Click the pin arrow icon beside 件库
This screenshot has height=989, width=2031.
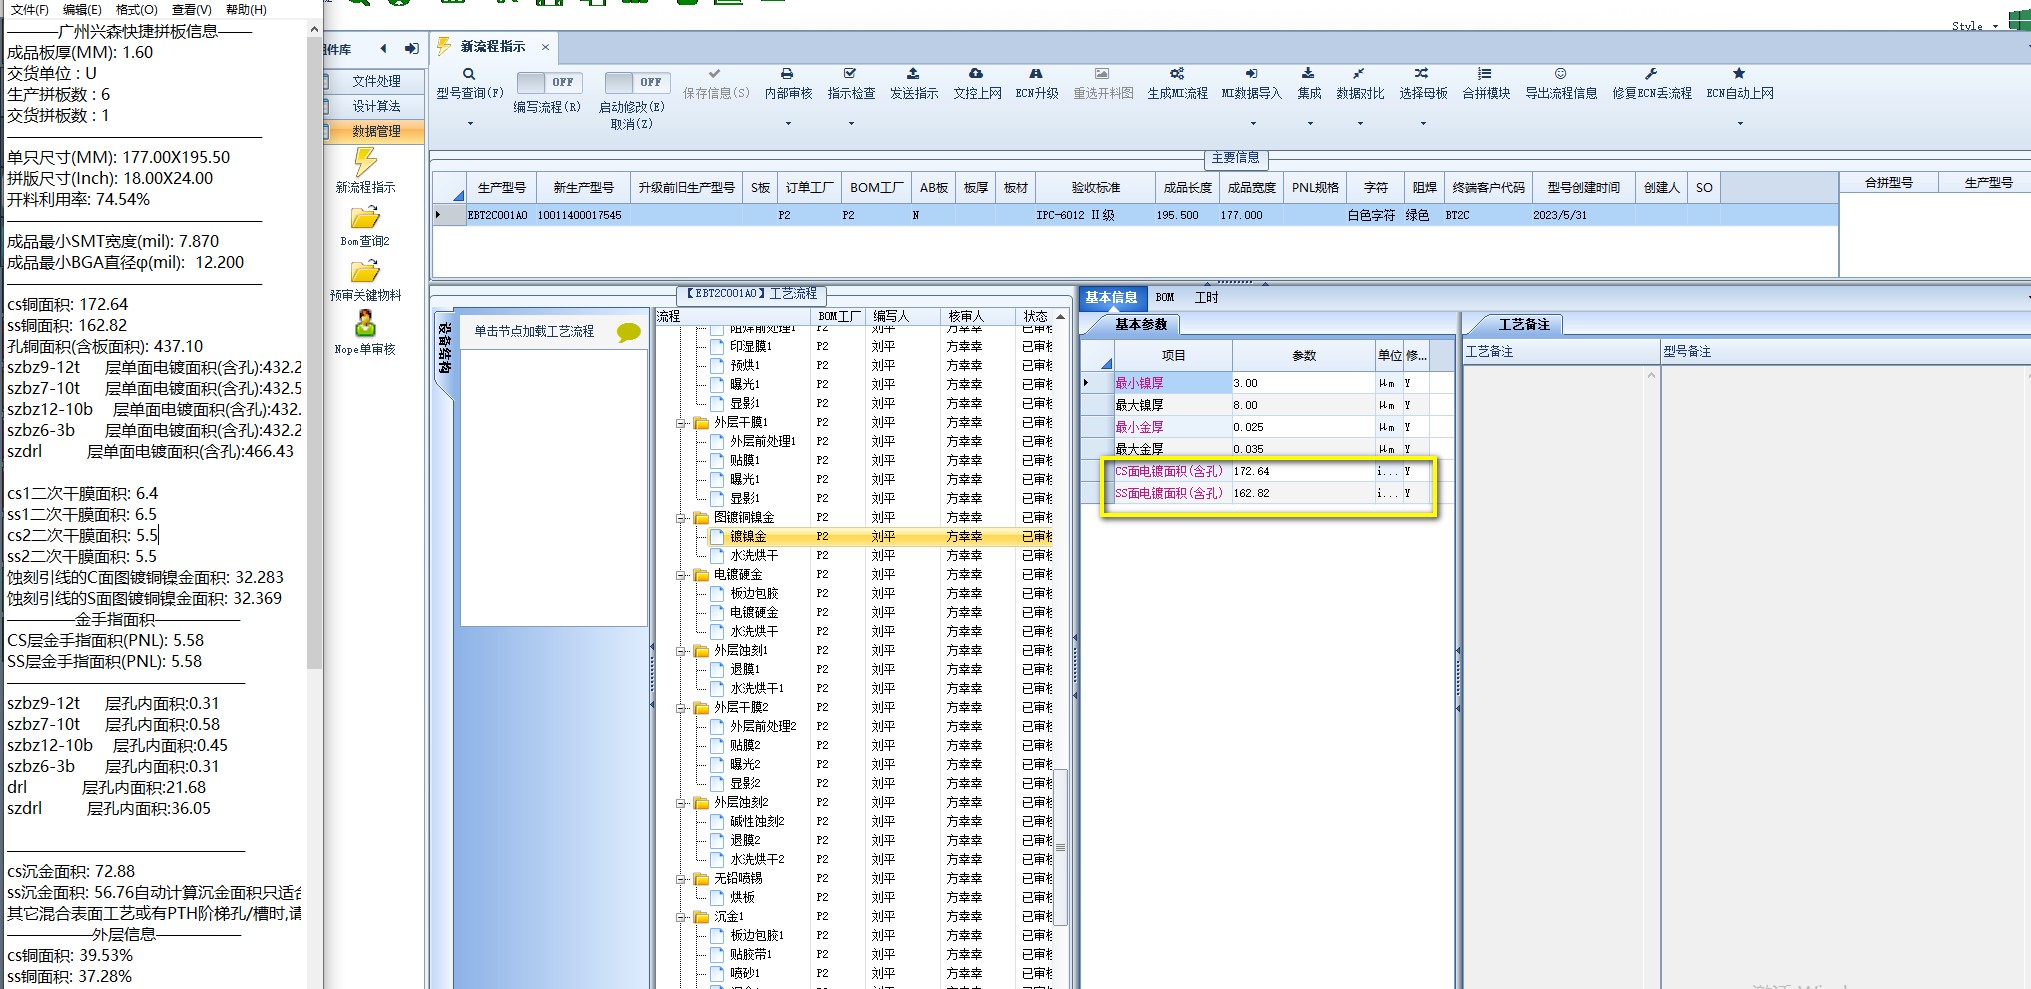[412, 48]
